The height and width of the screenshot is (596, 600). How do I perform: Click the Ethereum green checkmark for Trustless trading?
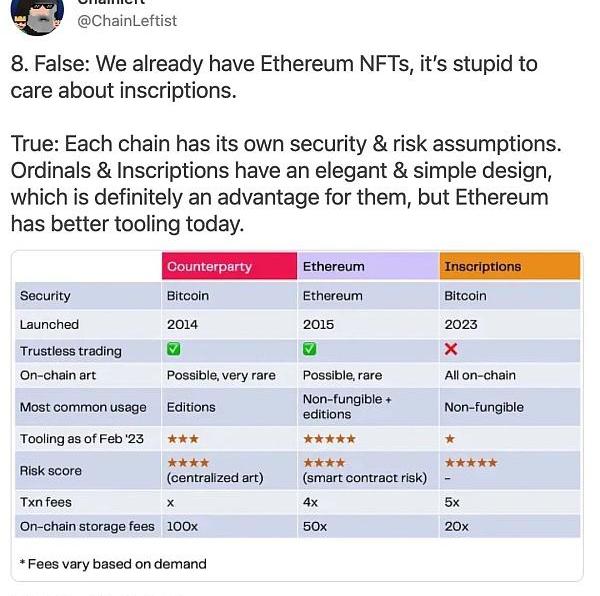310,349
